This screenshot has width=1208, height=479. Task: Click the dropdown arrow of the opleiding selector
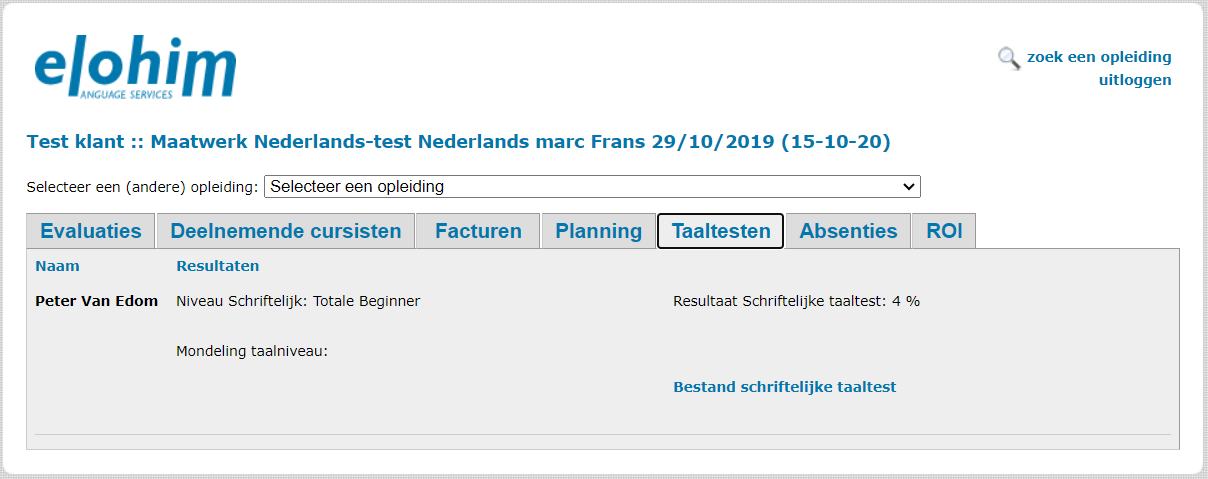coord(908,187)
